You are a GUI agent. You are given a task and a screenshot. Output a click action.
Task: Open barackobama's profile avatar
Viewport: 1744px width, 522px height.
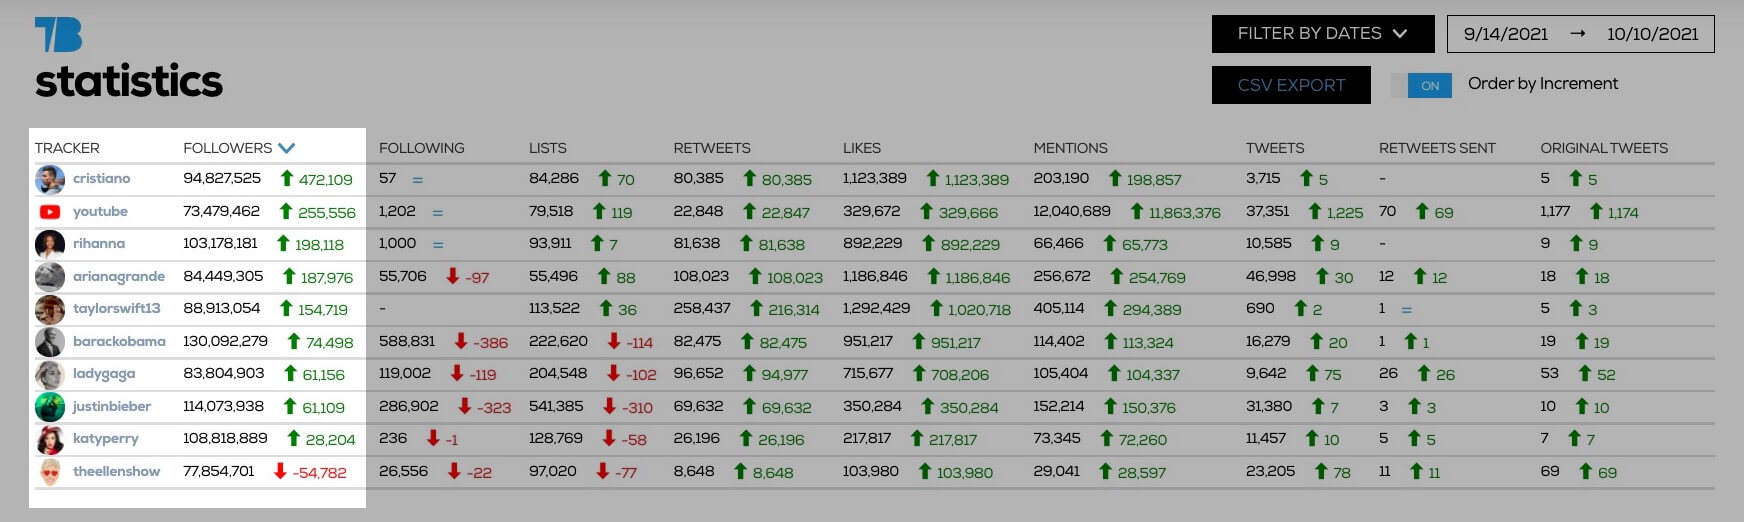tap(50, 342)
